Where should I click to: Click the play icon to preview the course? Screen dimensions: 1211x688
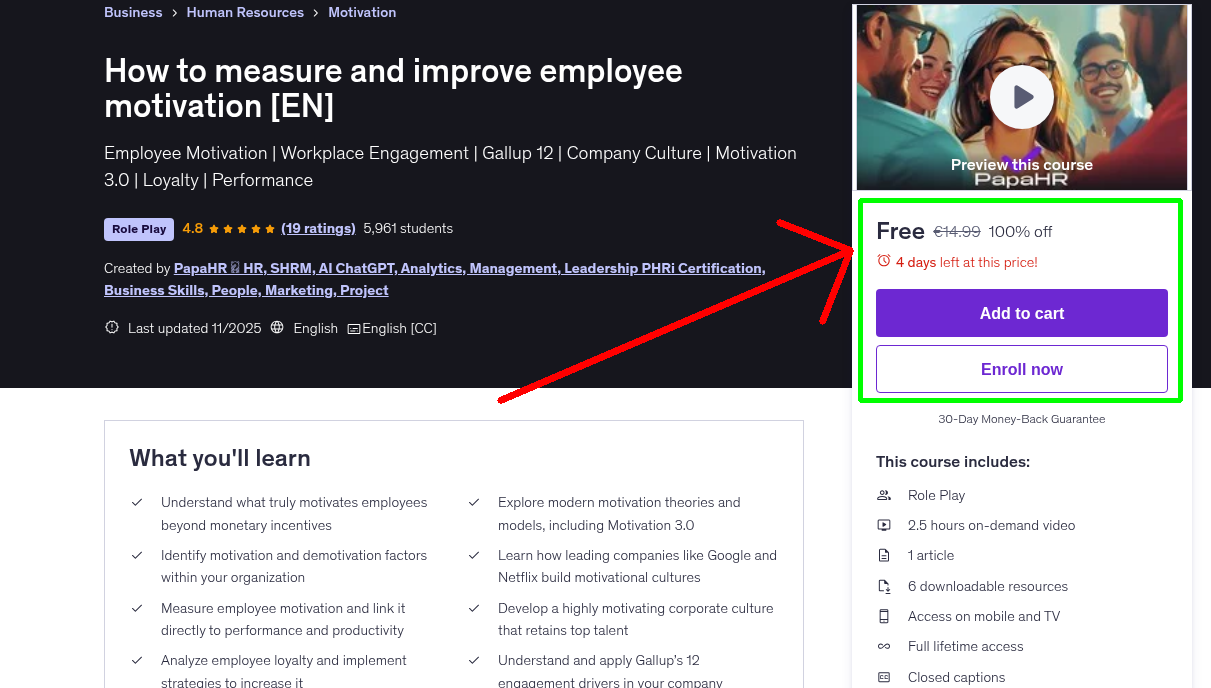[1021, 96]
